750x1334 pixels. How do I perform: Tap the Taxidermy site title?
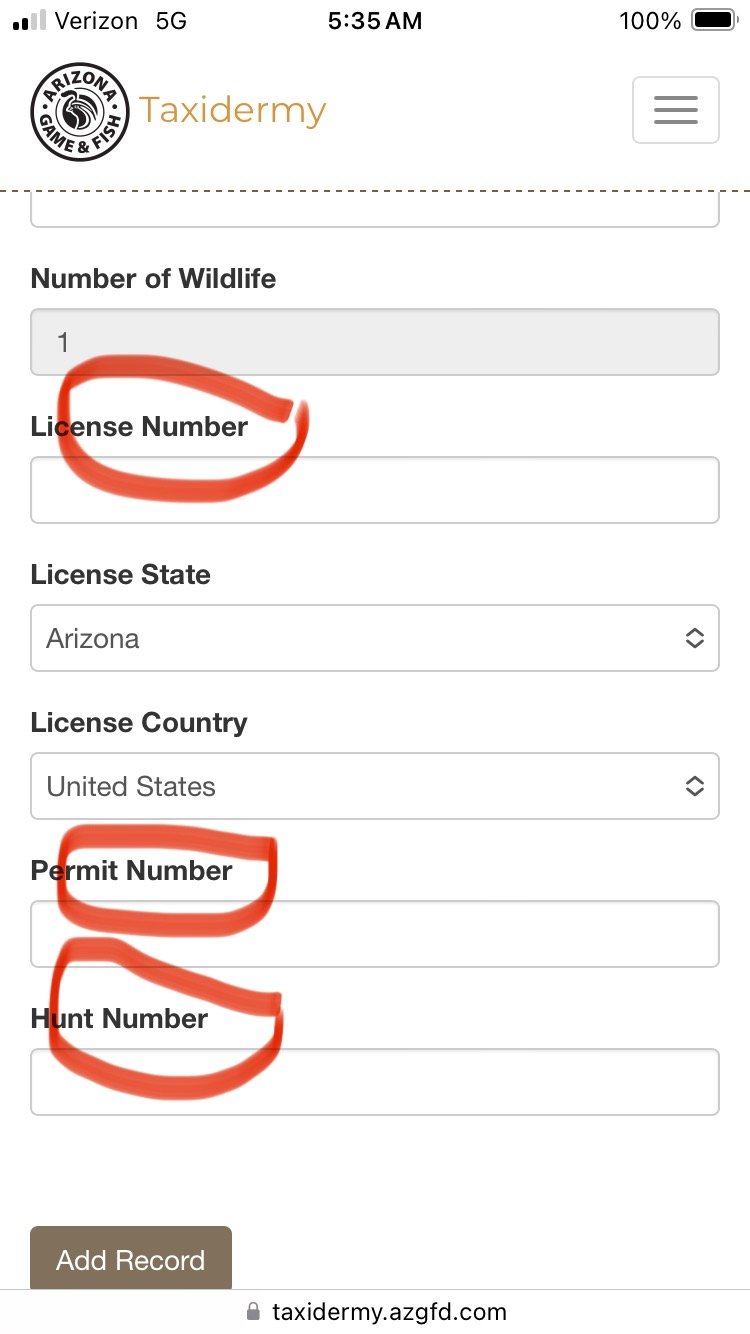[x=232, y=110]
